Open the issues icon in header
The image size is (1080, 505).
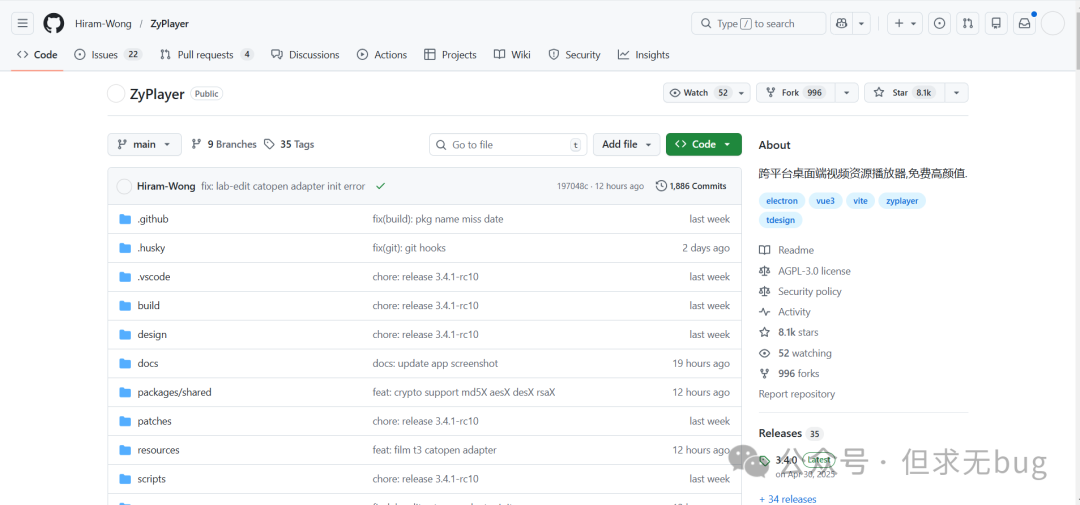tap(939, 23)
